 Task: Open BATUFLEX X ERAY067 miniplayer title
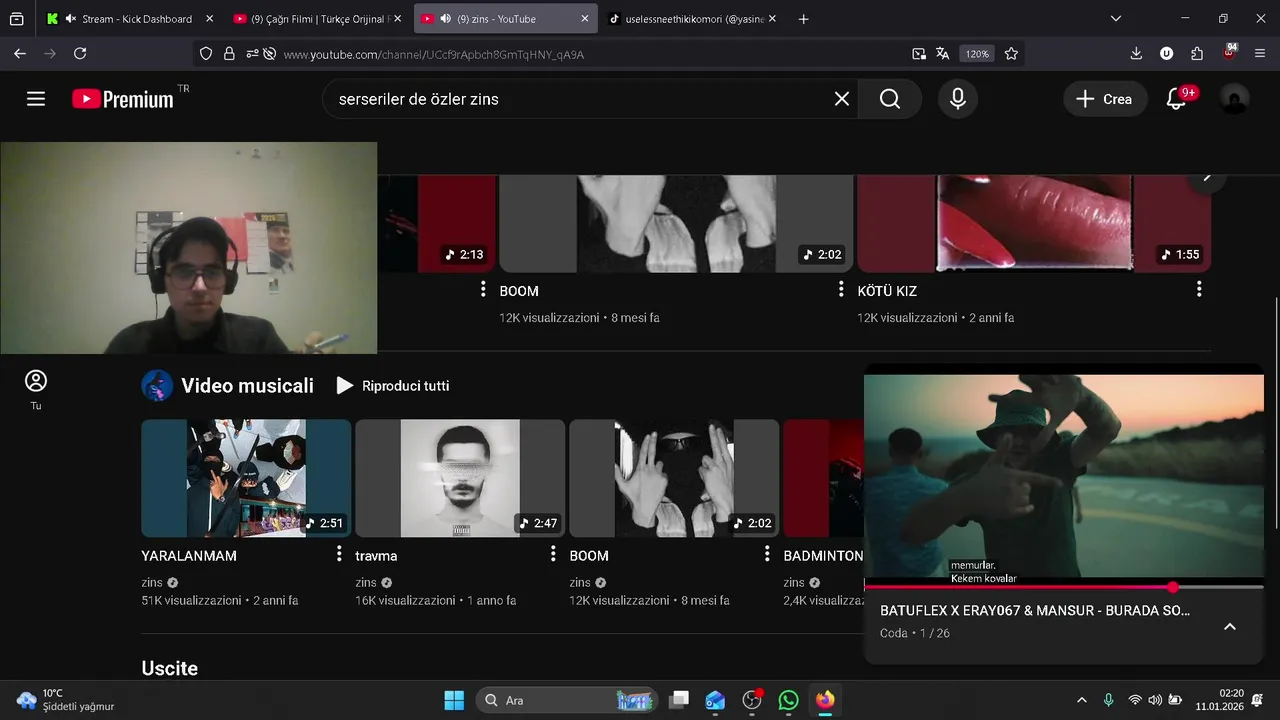pos(1035,610)
